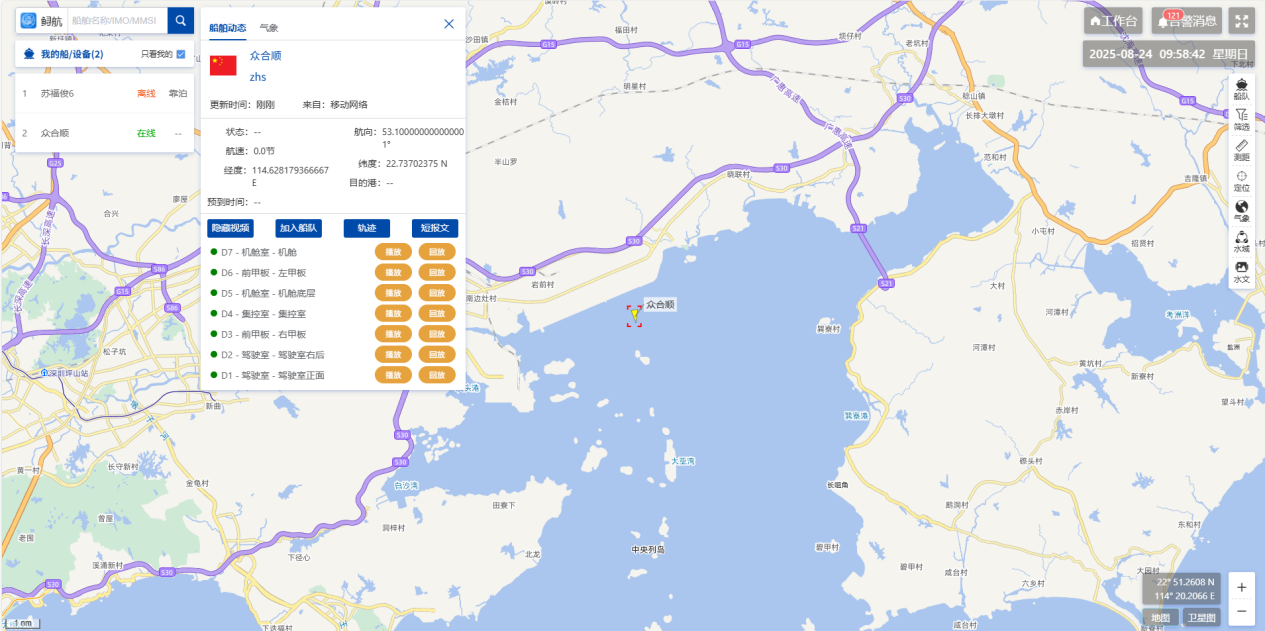This screenshot has height=631, width=1265.
Task: Activate the 定位 locate tool
Action: click(1241, 180)
